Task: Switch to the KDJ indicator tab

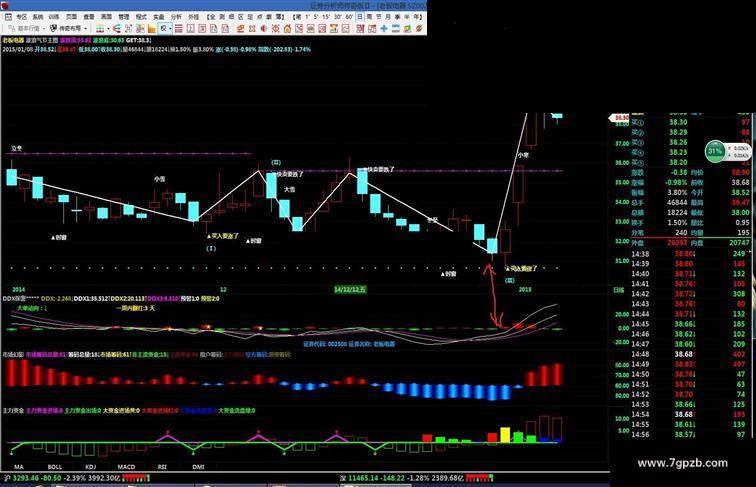Action: click(x=90, y=467)
